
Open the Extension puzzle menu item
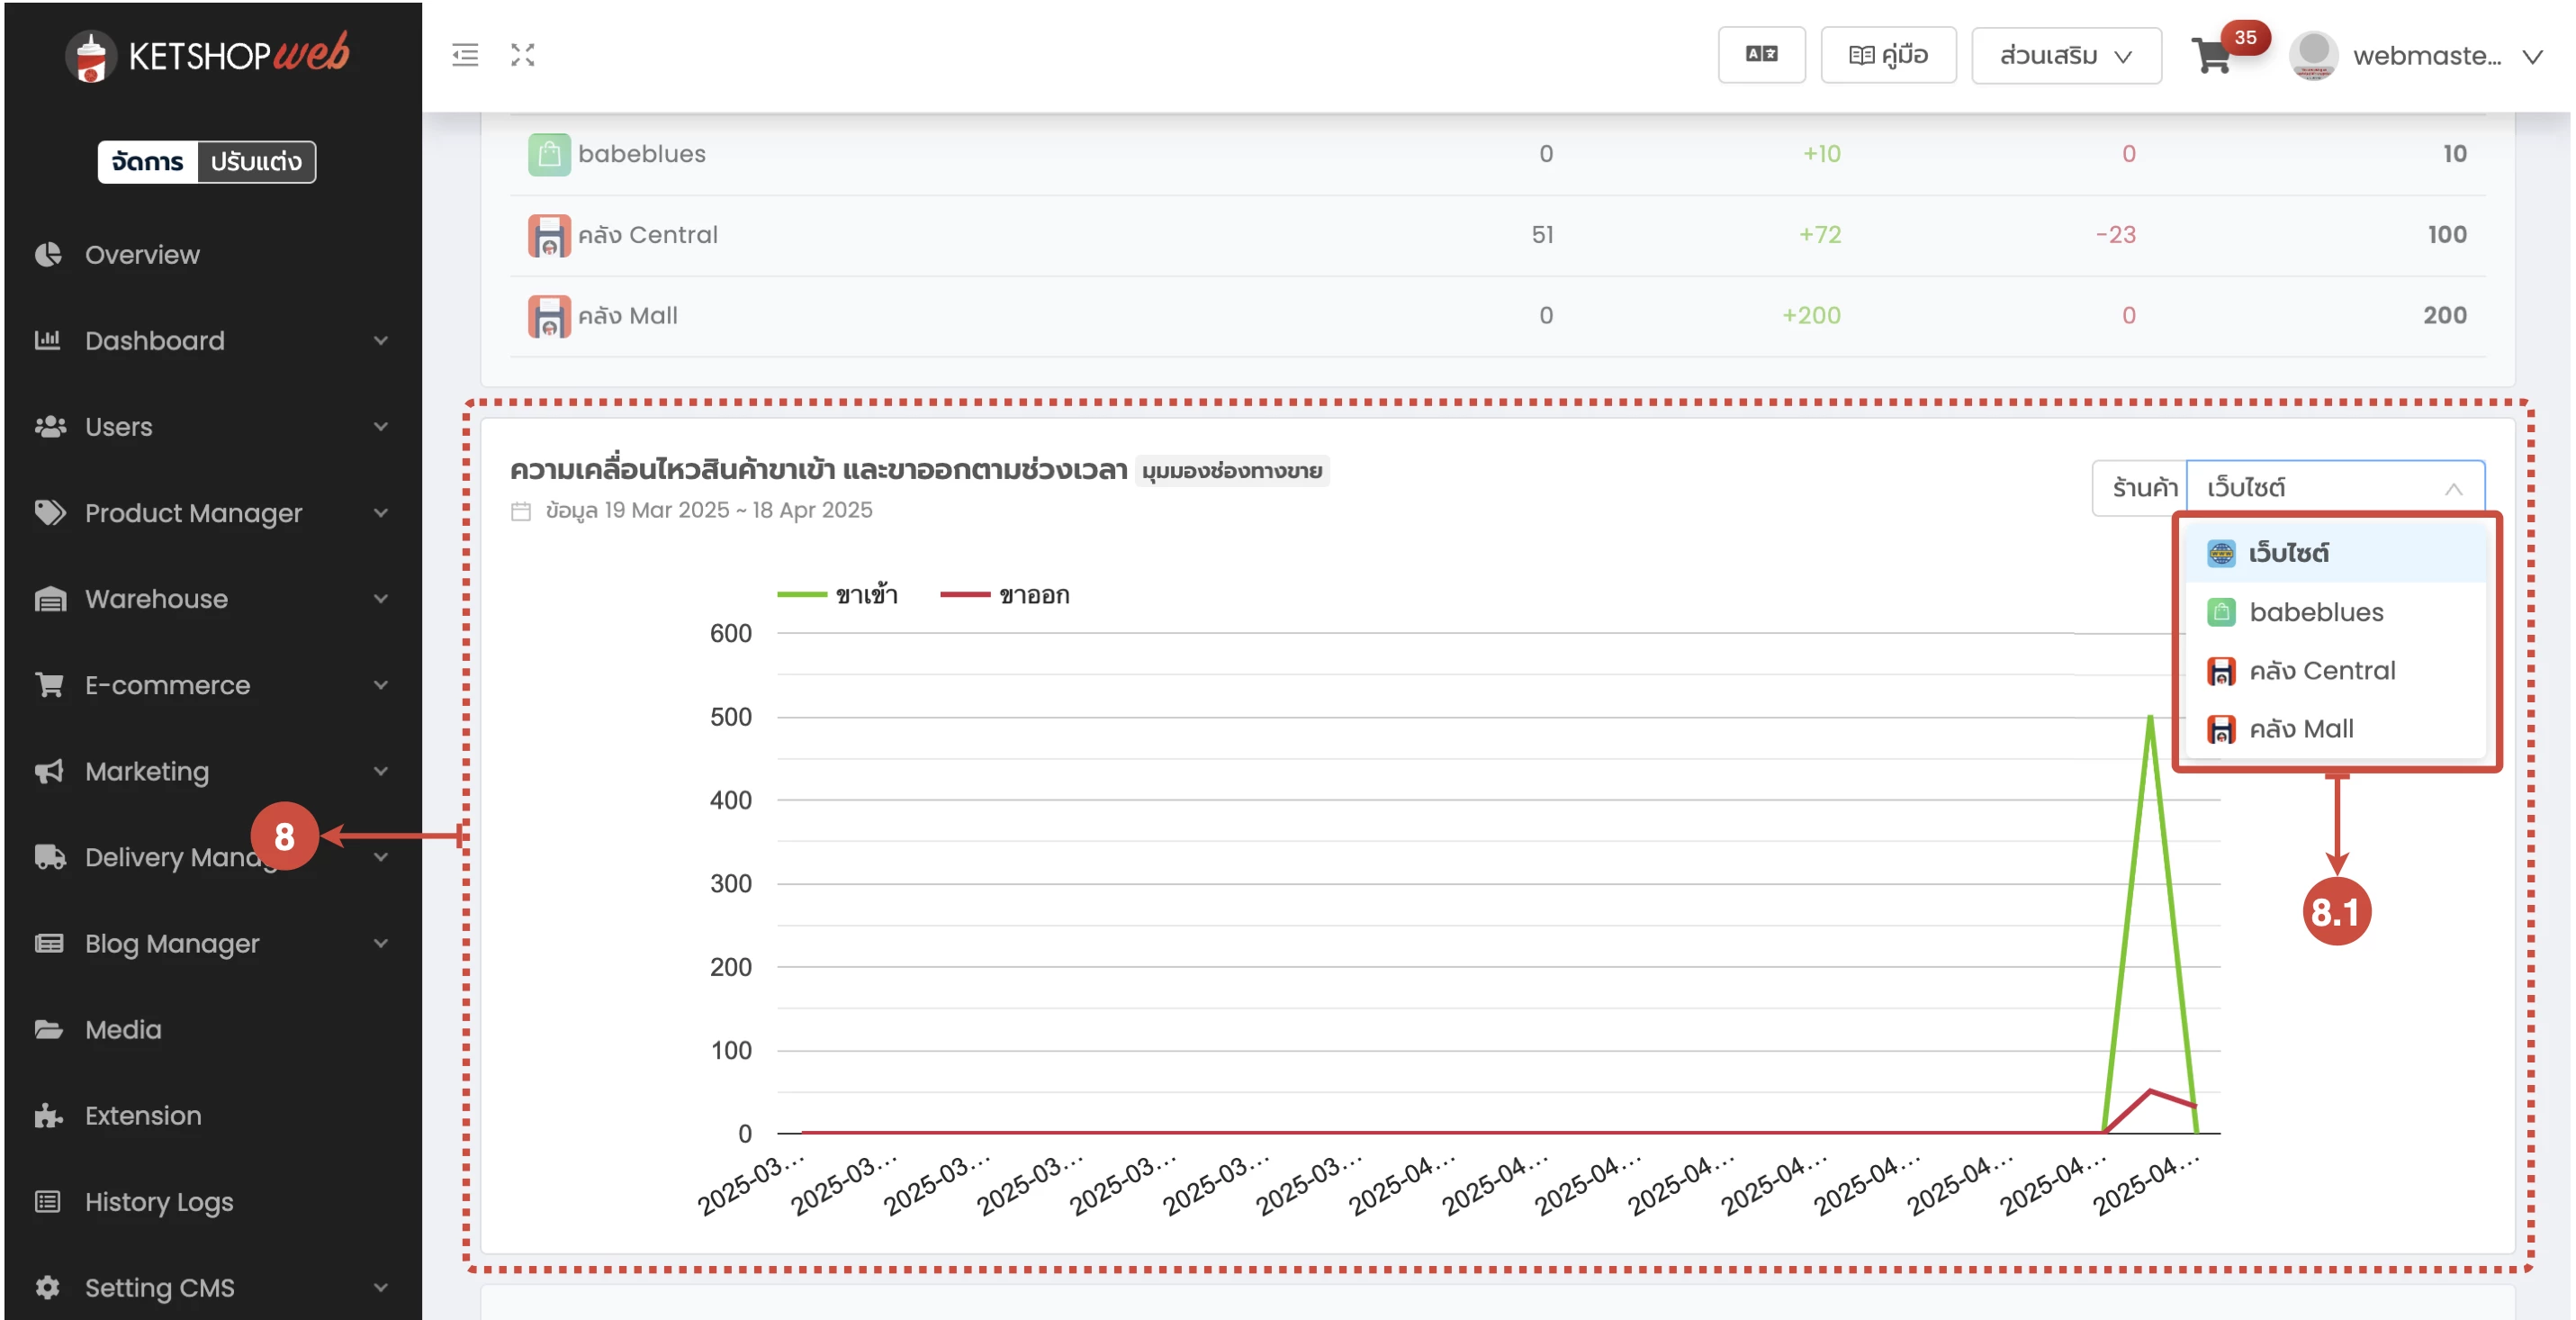click(142, 1115)
